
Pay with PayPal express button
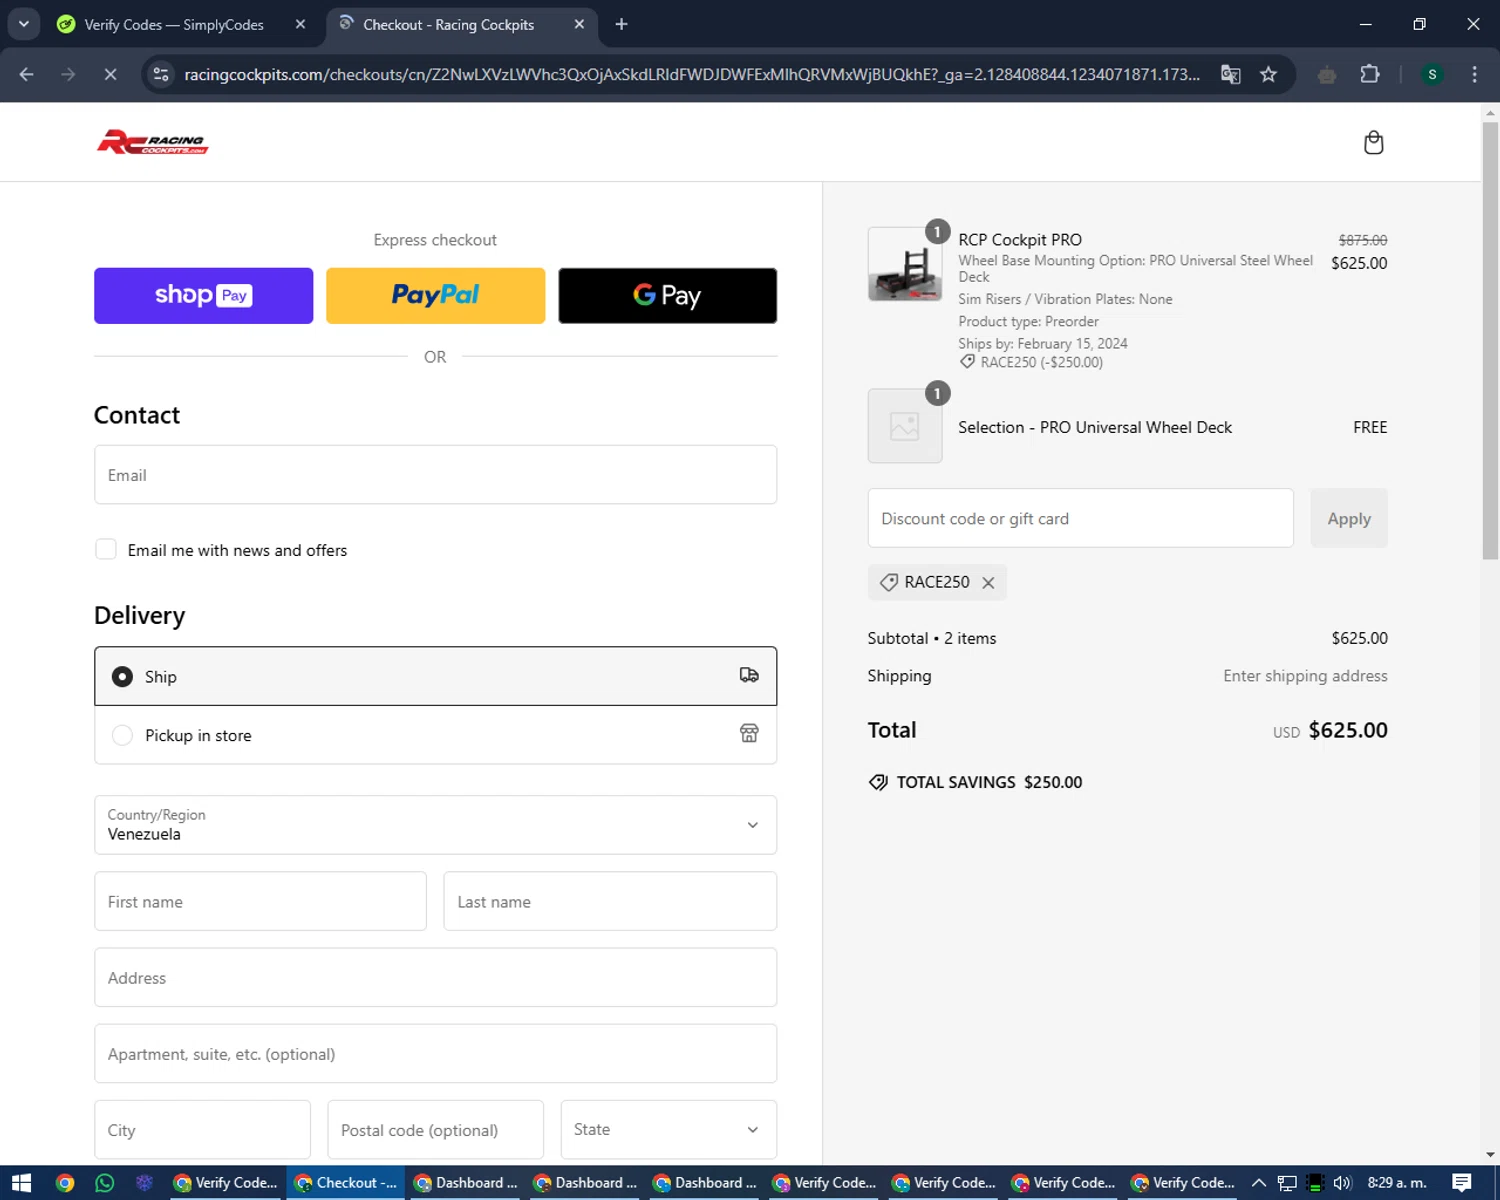[x=435, y=295]
